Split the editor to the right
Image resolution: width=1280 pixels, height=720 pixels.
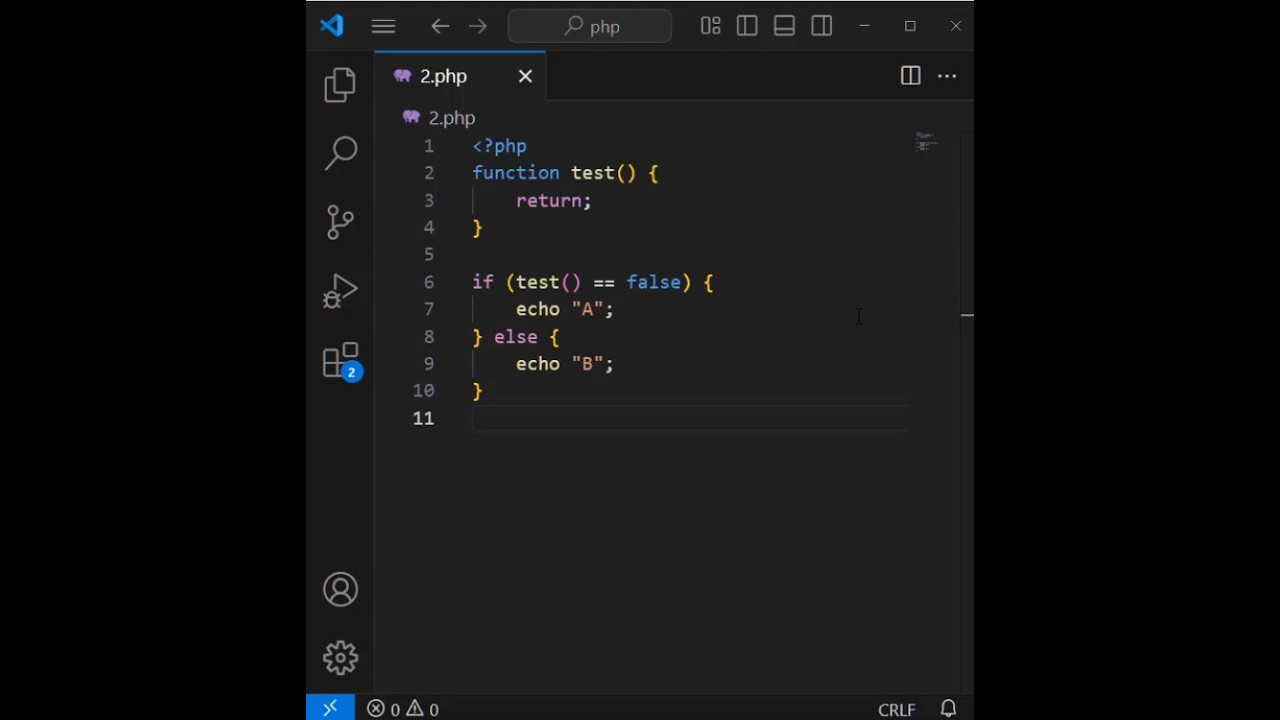[910, 76]
